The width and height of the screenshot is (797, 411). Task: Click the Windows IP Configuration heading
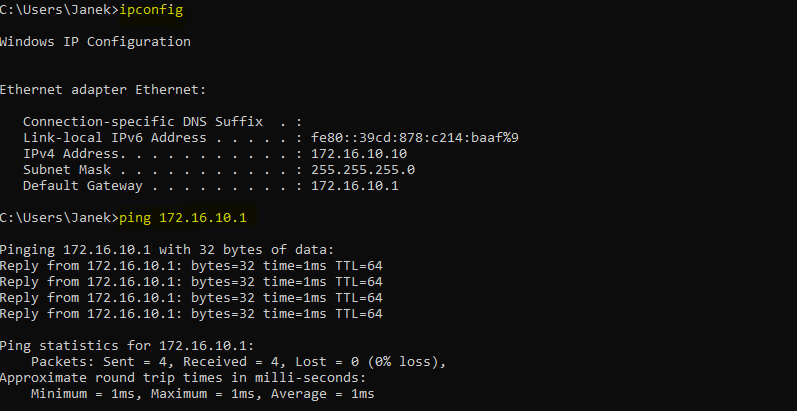click(x=95, y=42)
